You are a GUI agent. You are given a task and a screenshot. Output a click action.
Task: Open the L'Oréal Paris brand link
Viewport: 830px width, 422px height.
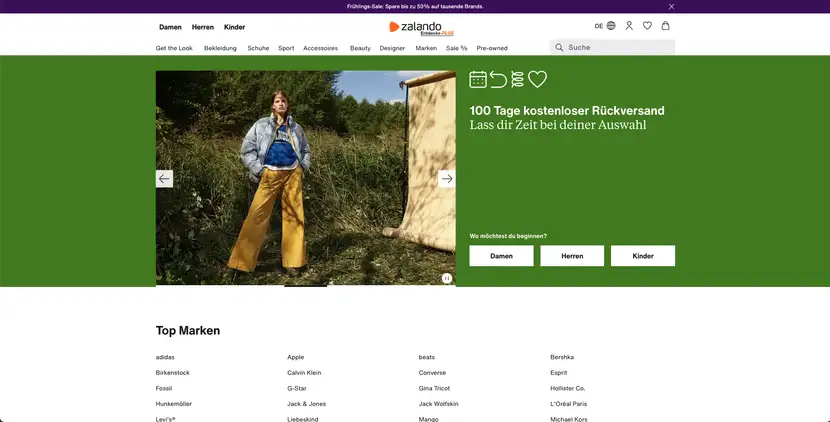click(x=569, y=403)
